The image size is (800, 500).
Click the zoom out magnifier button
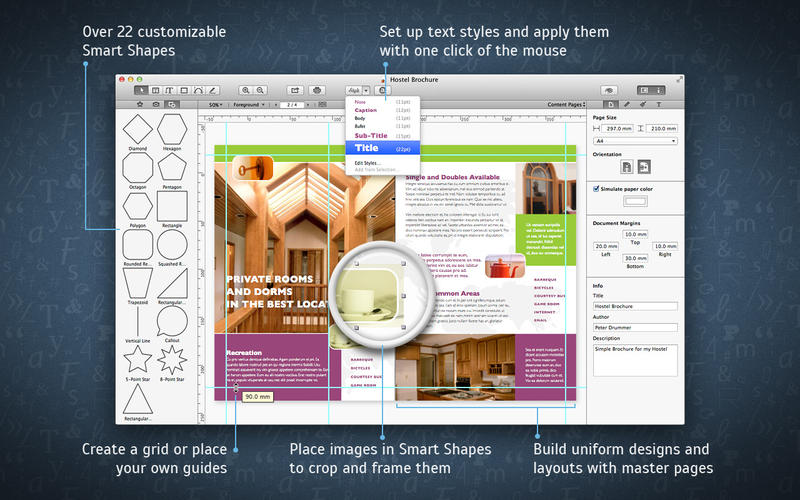tap(261, 90)
